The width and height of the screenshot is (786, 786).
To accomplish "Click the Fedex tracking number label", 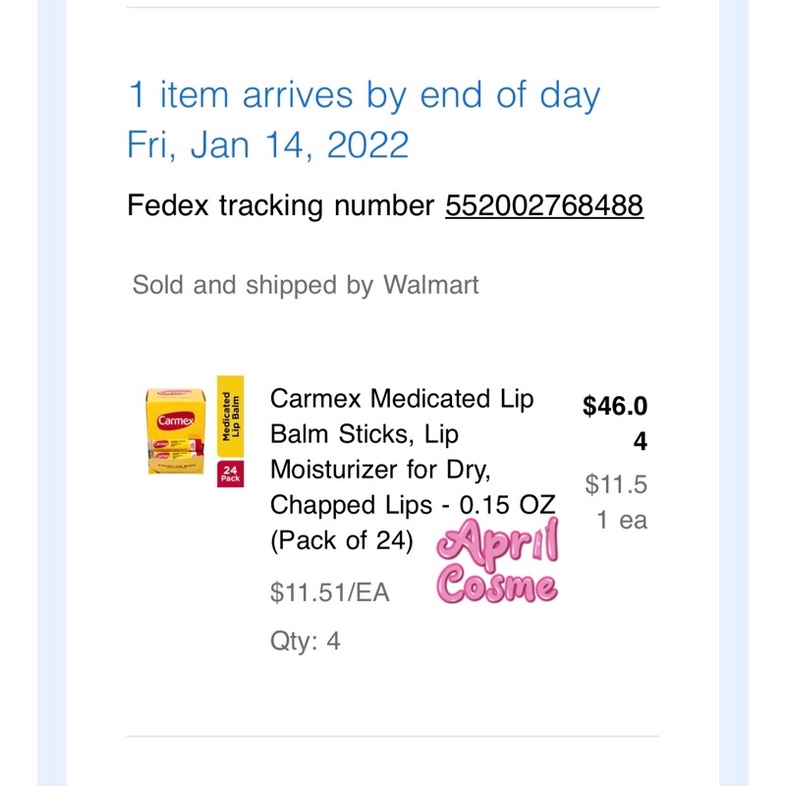I will 281,206.
